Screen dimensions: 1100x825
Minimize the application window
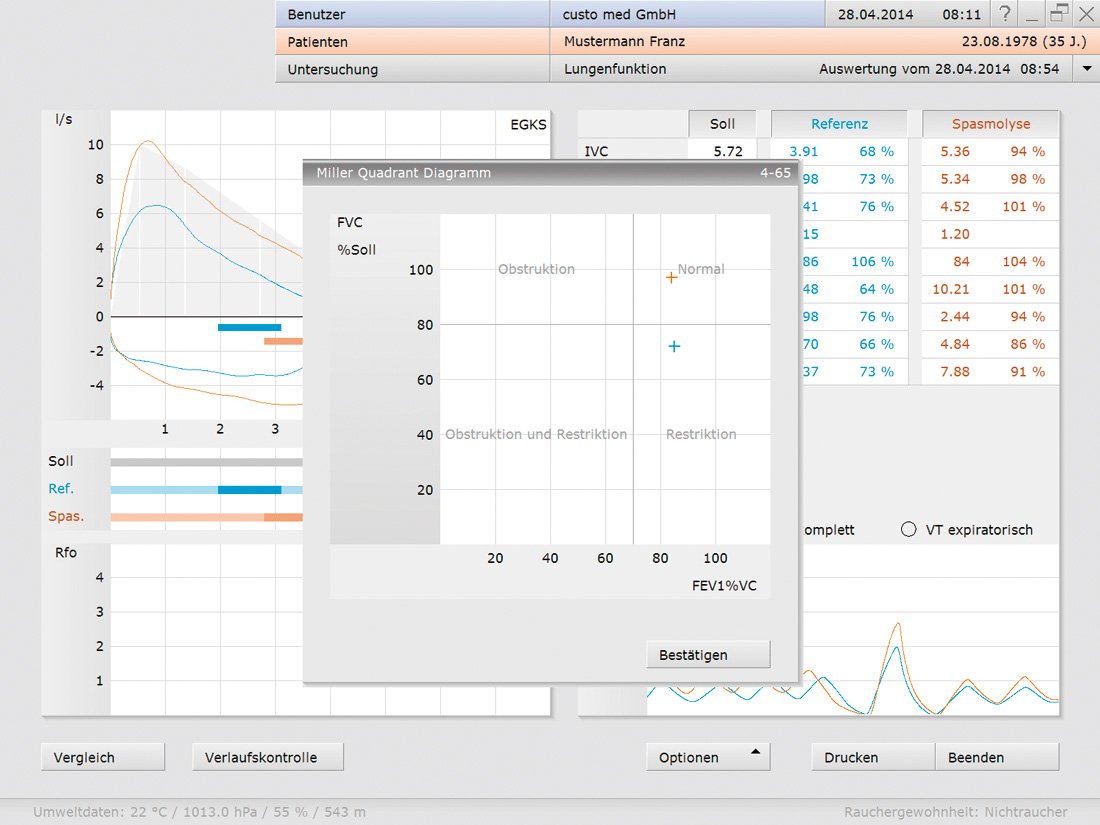pos(1032,15)
